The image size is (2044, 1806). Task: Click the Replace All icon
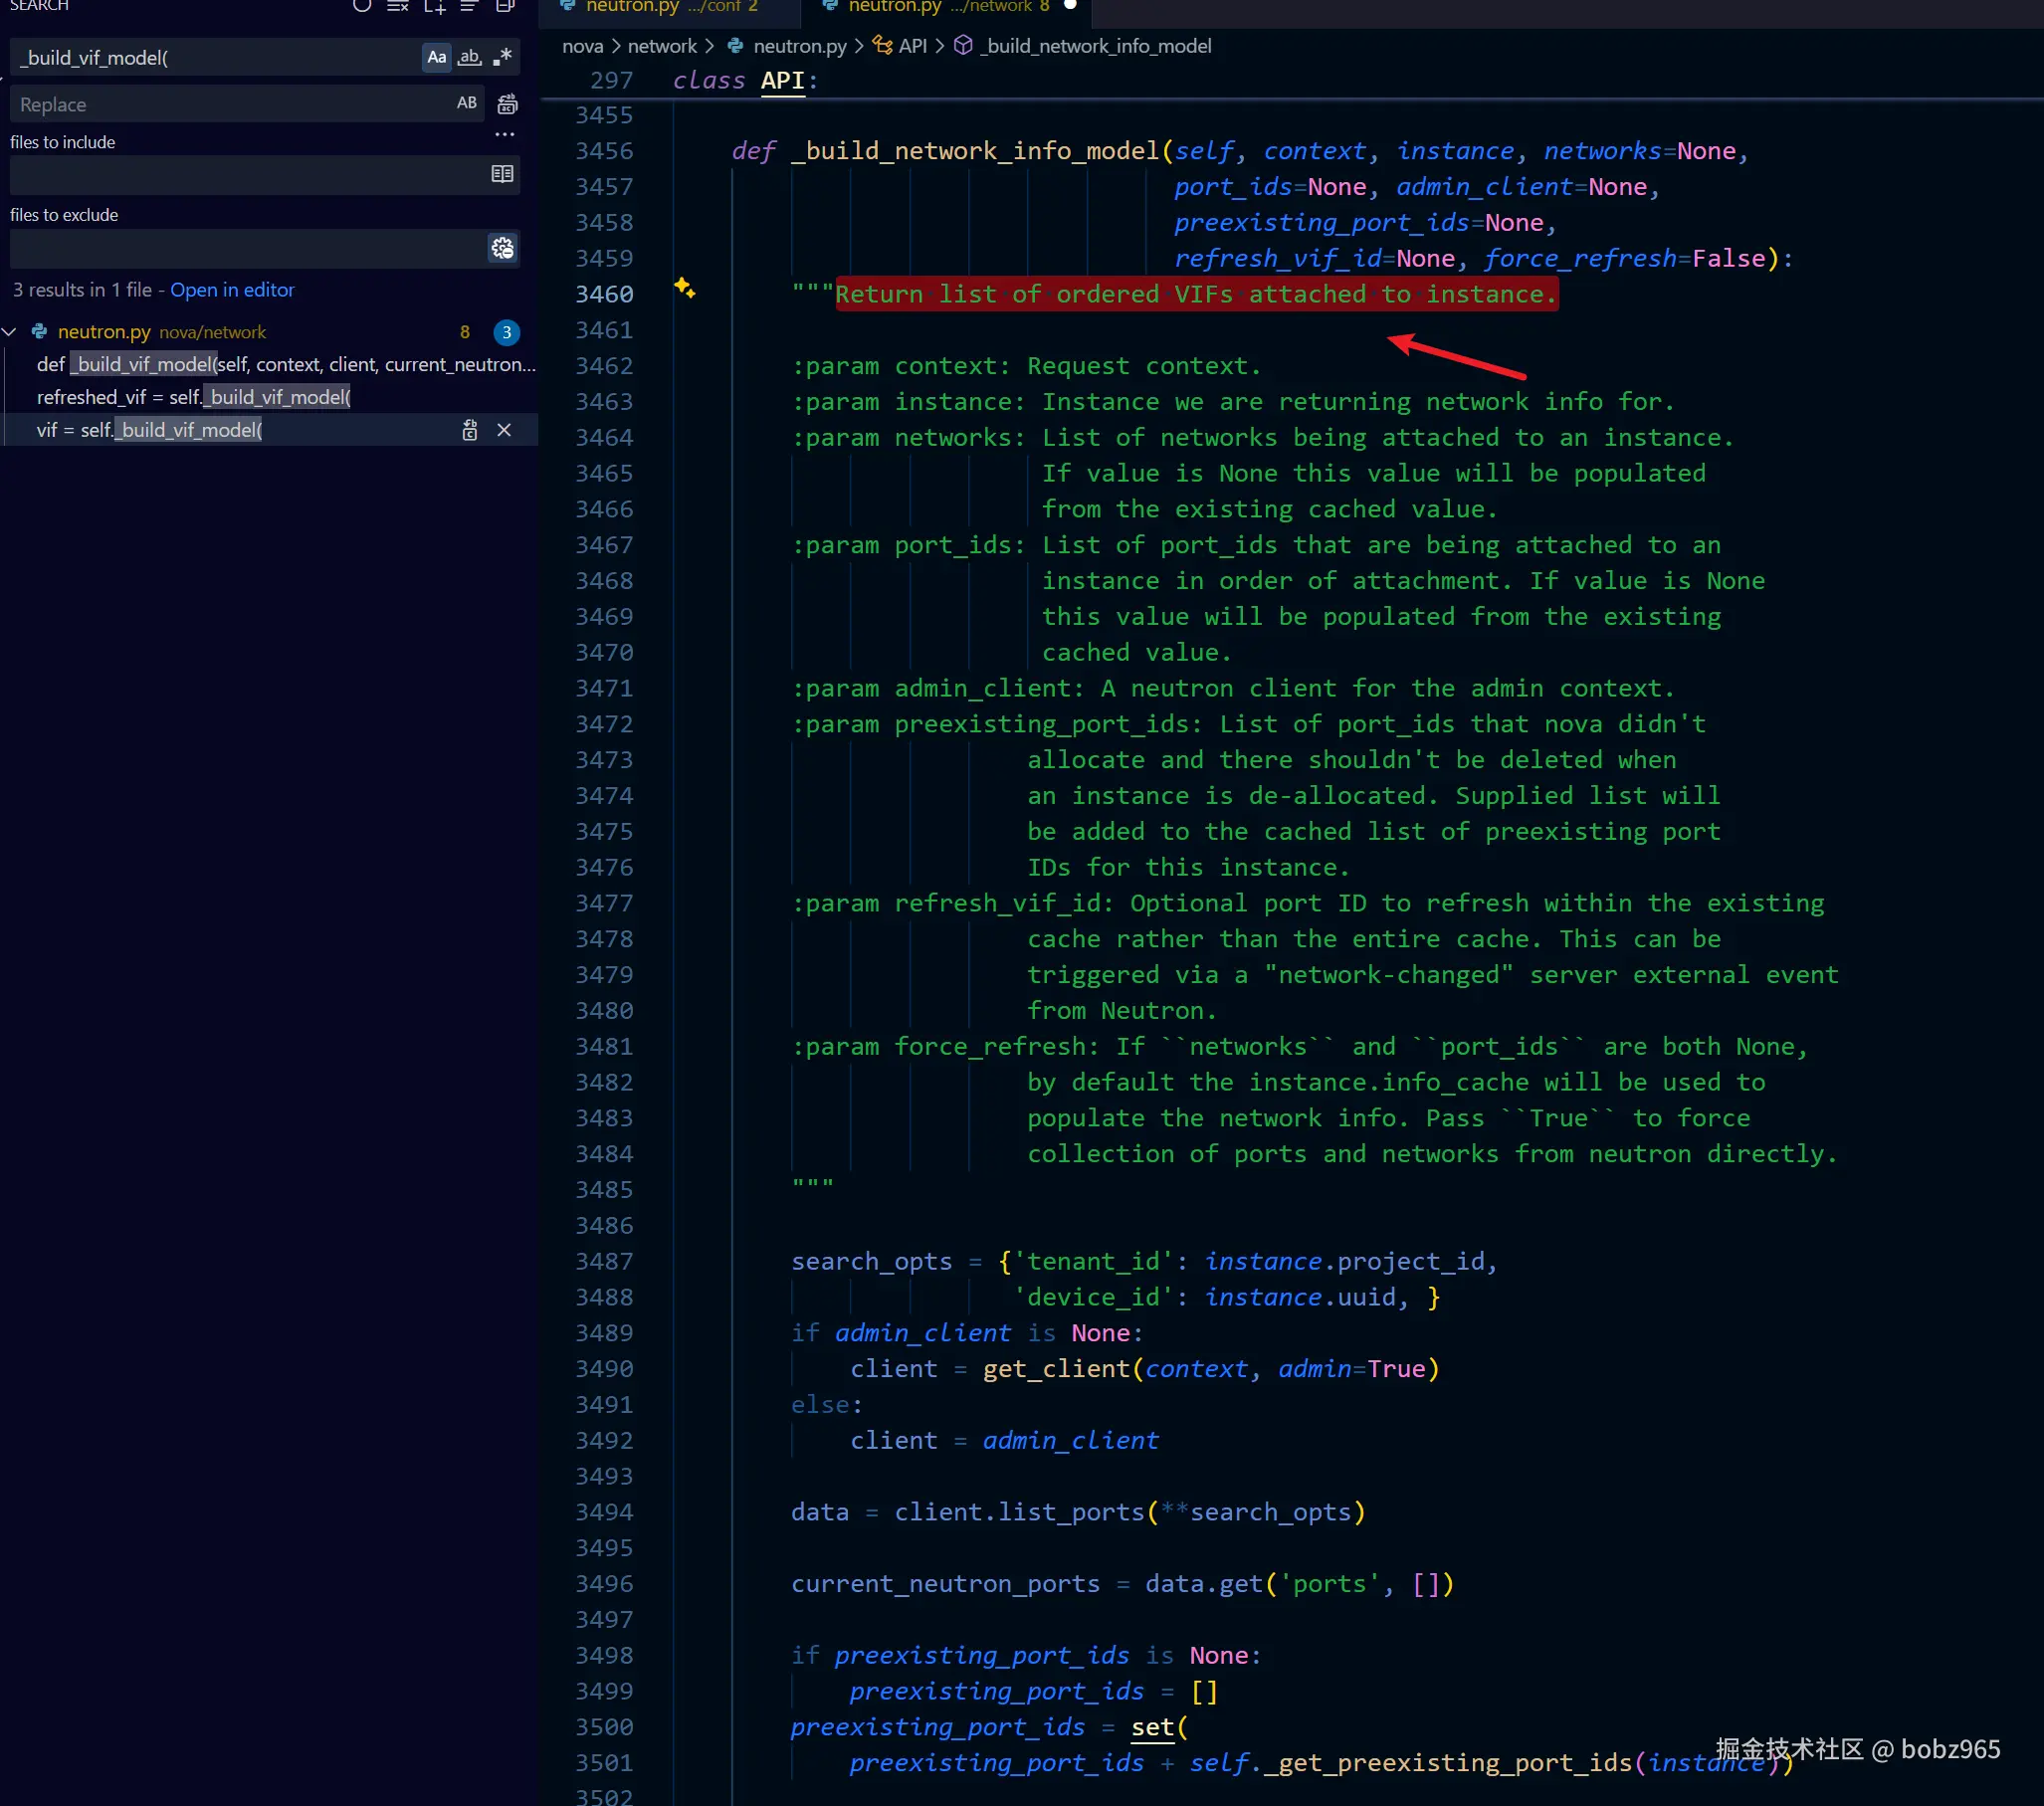pos(507,104)
